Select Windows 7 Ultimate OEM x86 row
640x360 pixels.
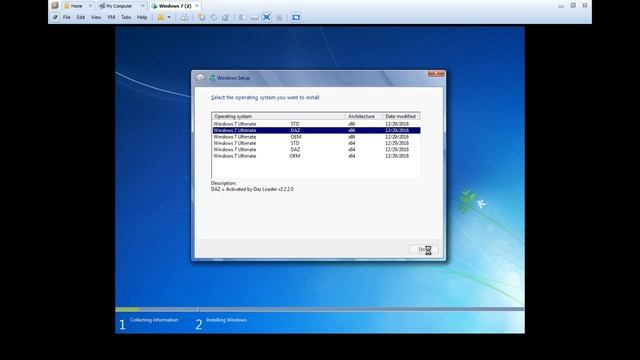[x=316, y=137]
